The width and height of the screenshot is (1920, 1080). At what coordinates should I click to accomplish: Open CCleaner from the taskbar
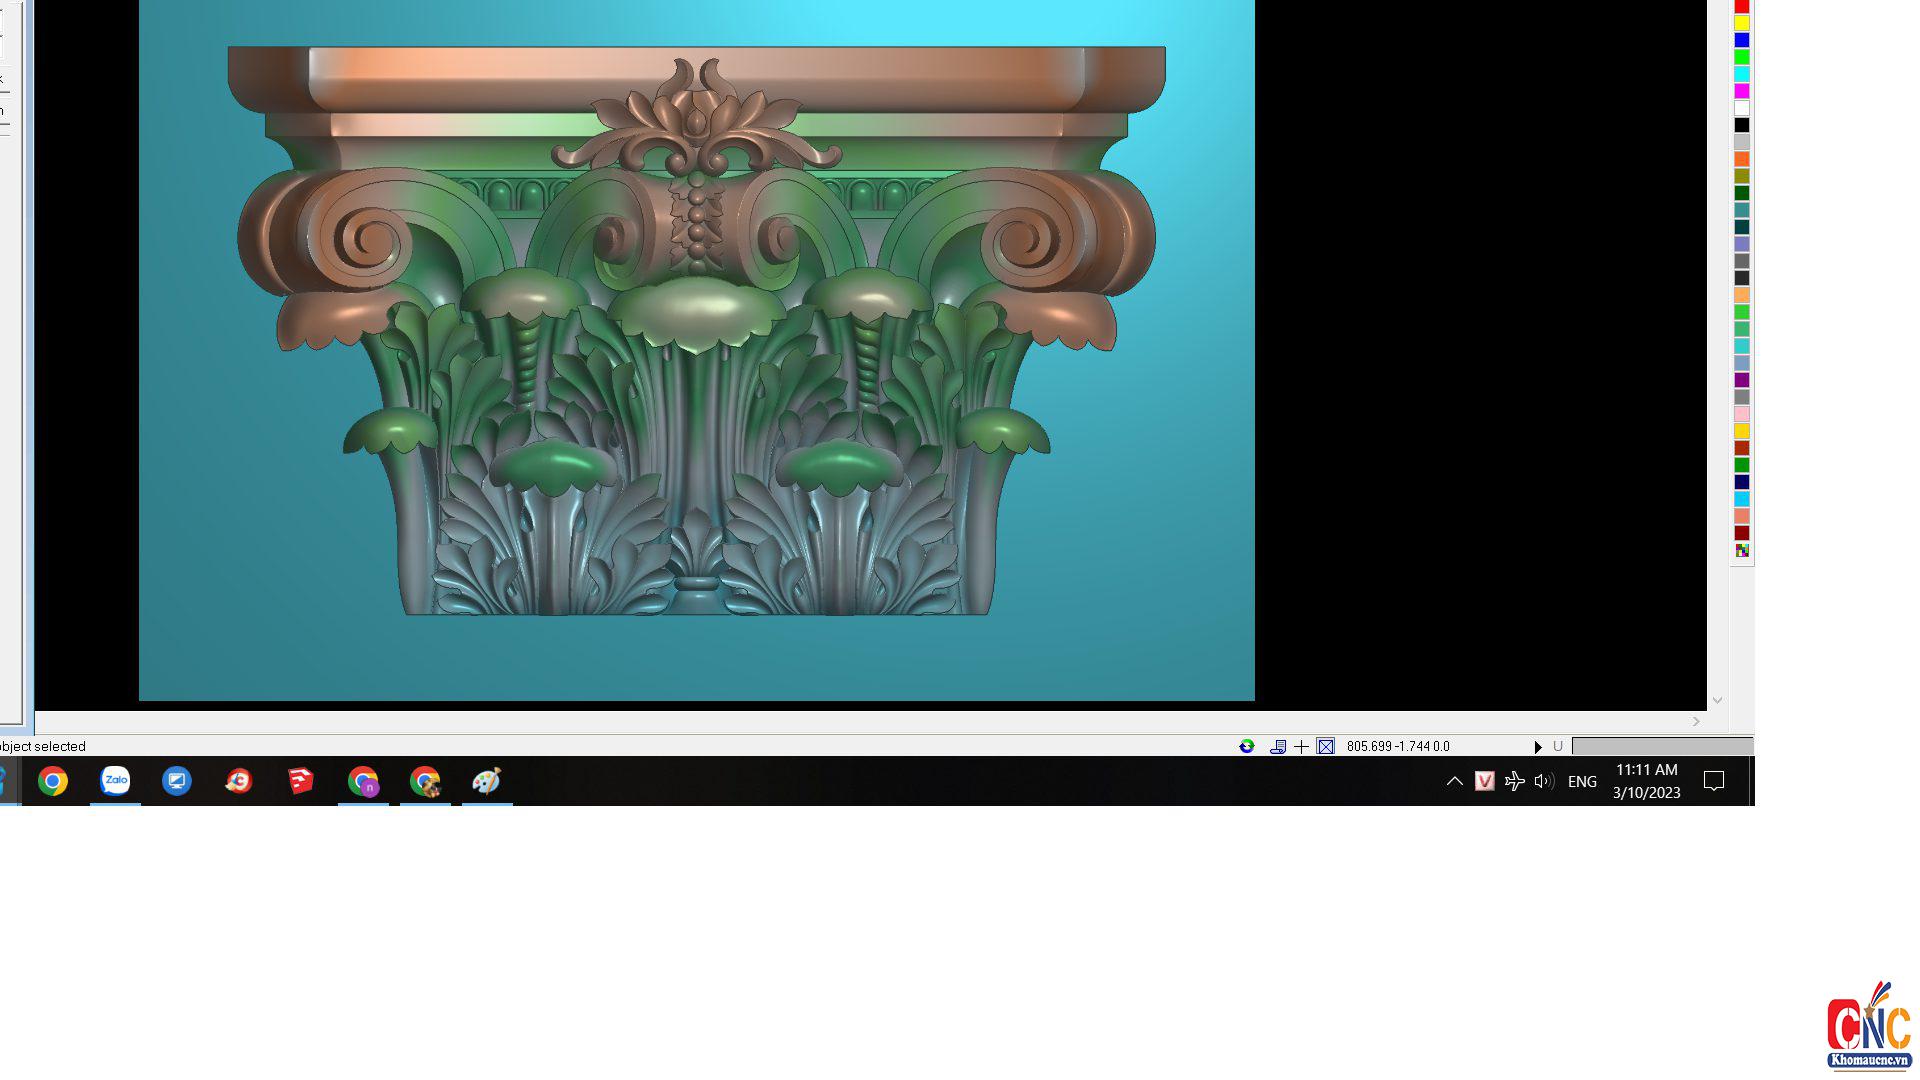239,781
